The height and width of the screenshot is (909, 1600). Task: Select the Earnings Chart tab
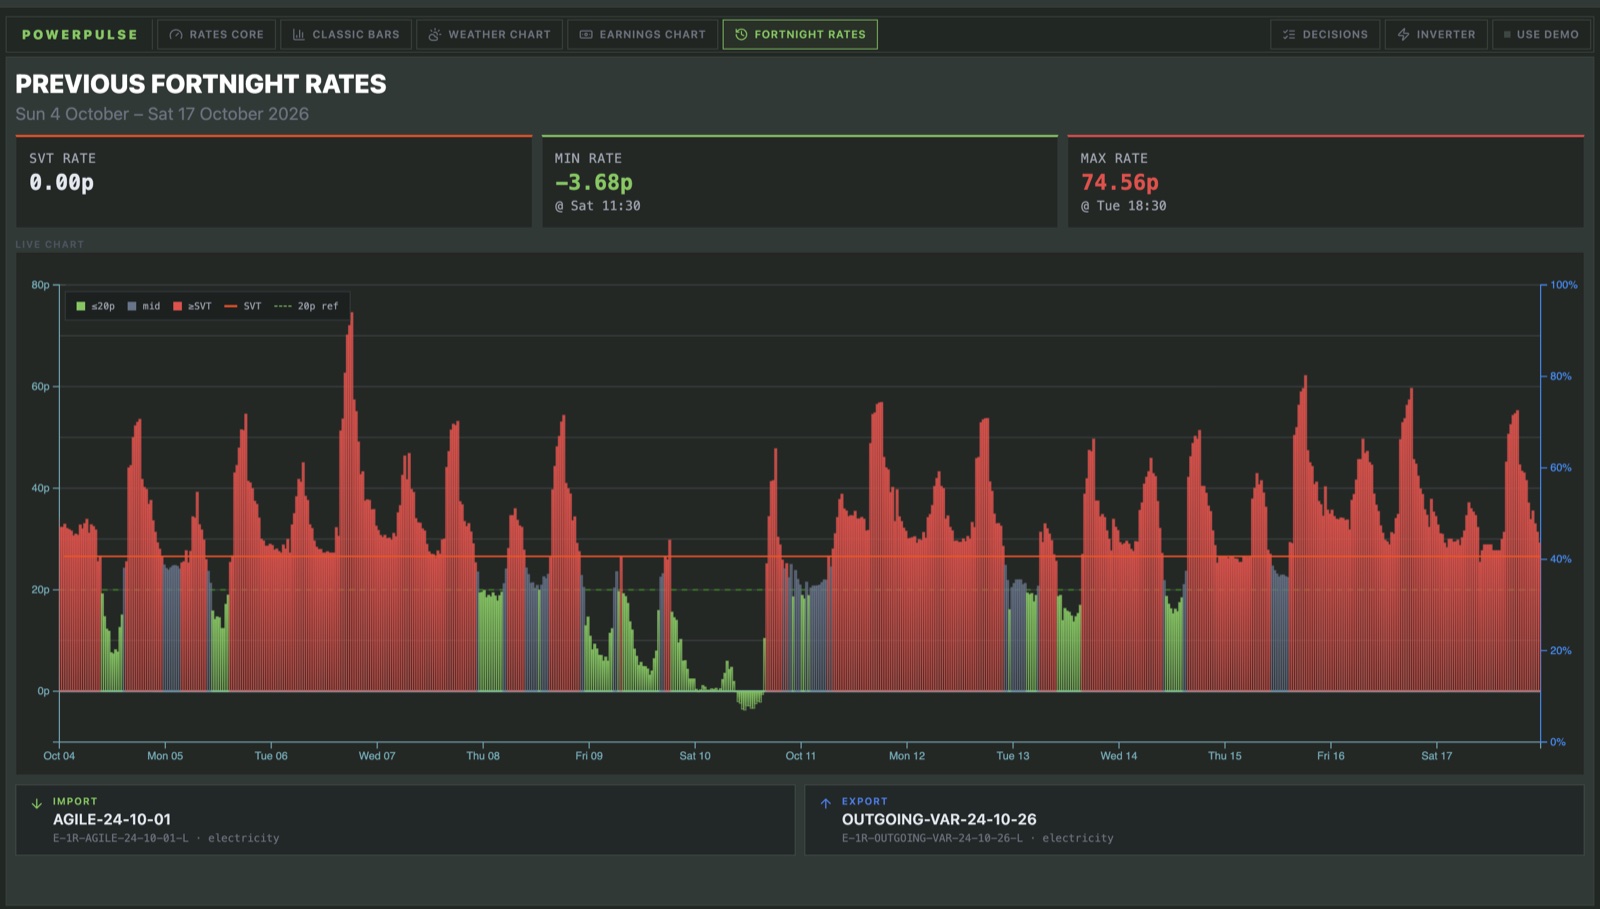642,34
